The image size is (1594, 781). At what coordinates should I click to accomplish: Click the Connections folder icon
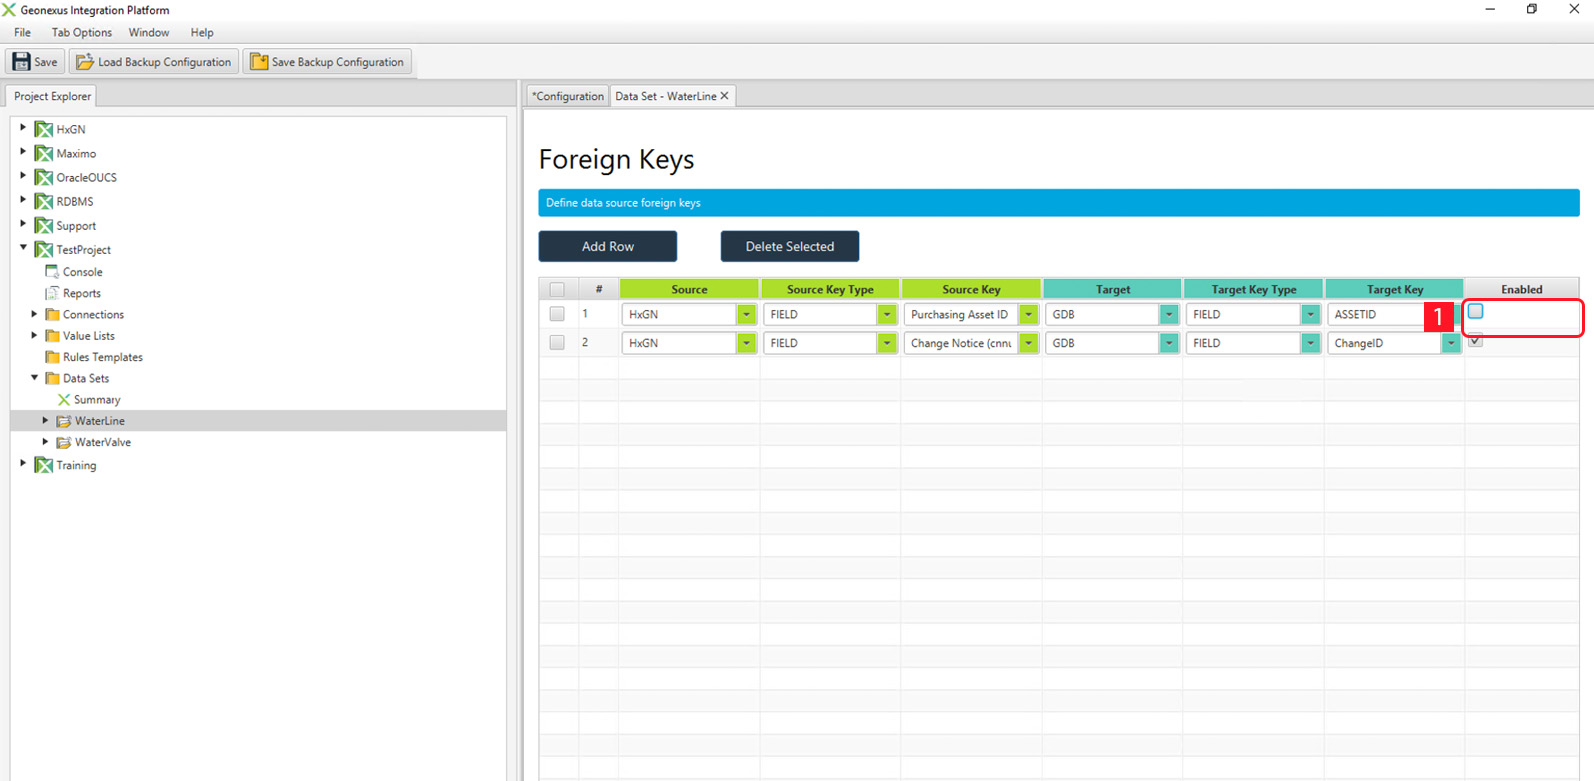click(x=52, y=314)
